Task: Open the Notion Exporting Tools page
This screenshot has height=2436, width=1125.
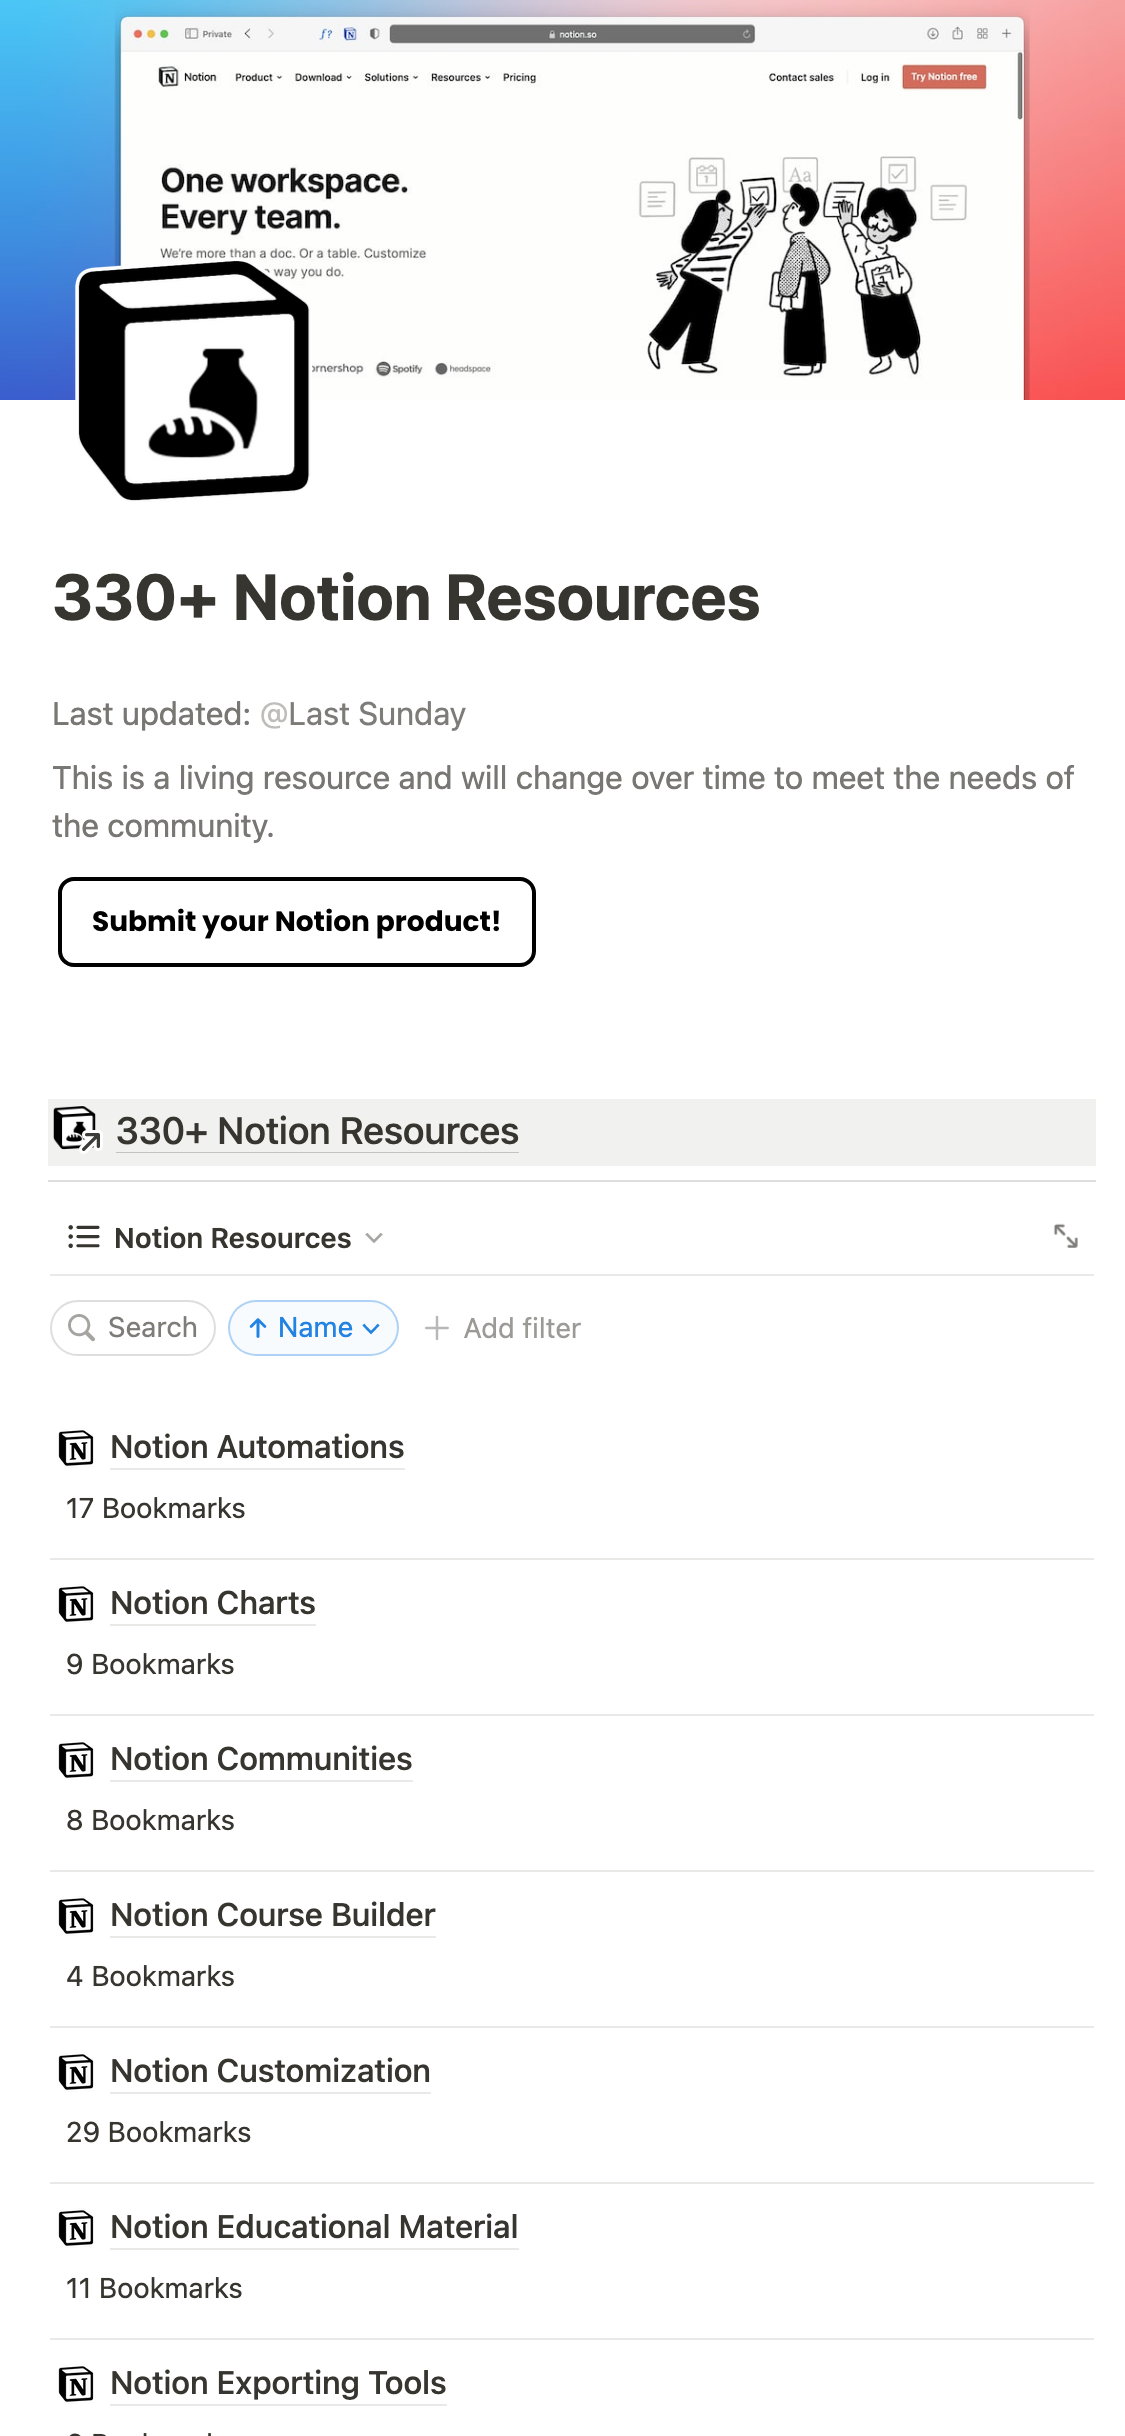Action: click(x=278, y=2383)
